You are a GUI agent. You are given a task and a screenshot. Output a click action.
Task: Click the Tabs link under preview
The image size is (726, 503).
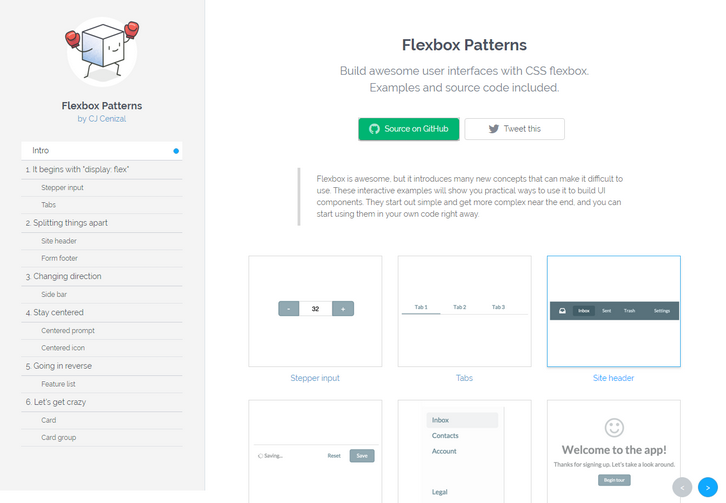(x=464, y=378)
